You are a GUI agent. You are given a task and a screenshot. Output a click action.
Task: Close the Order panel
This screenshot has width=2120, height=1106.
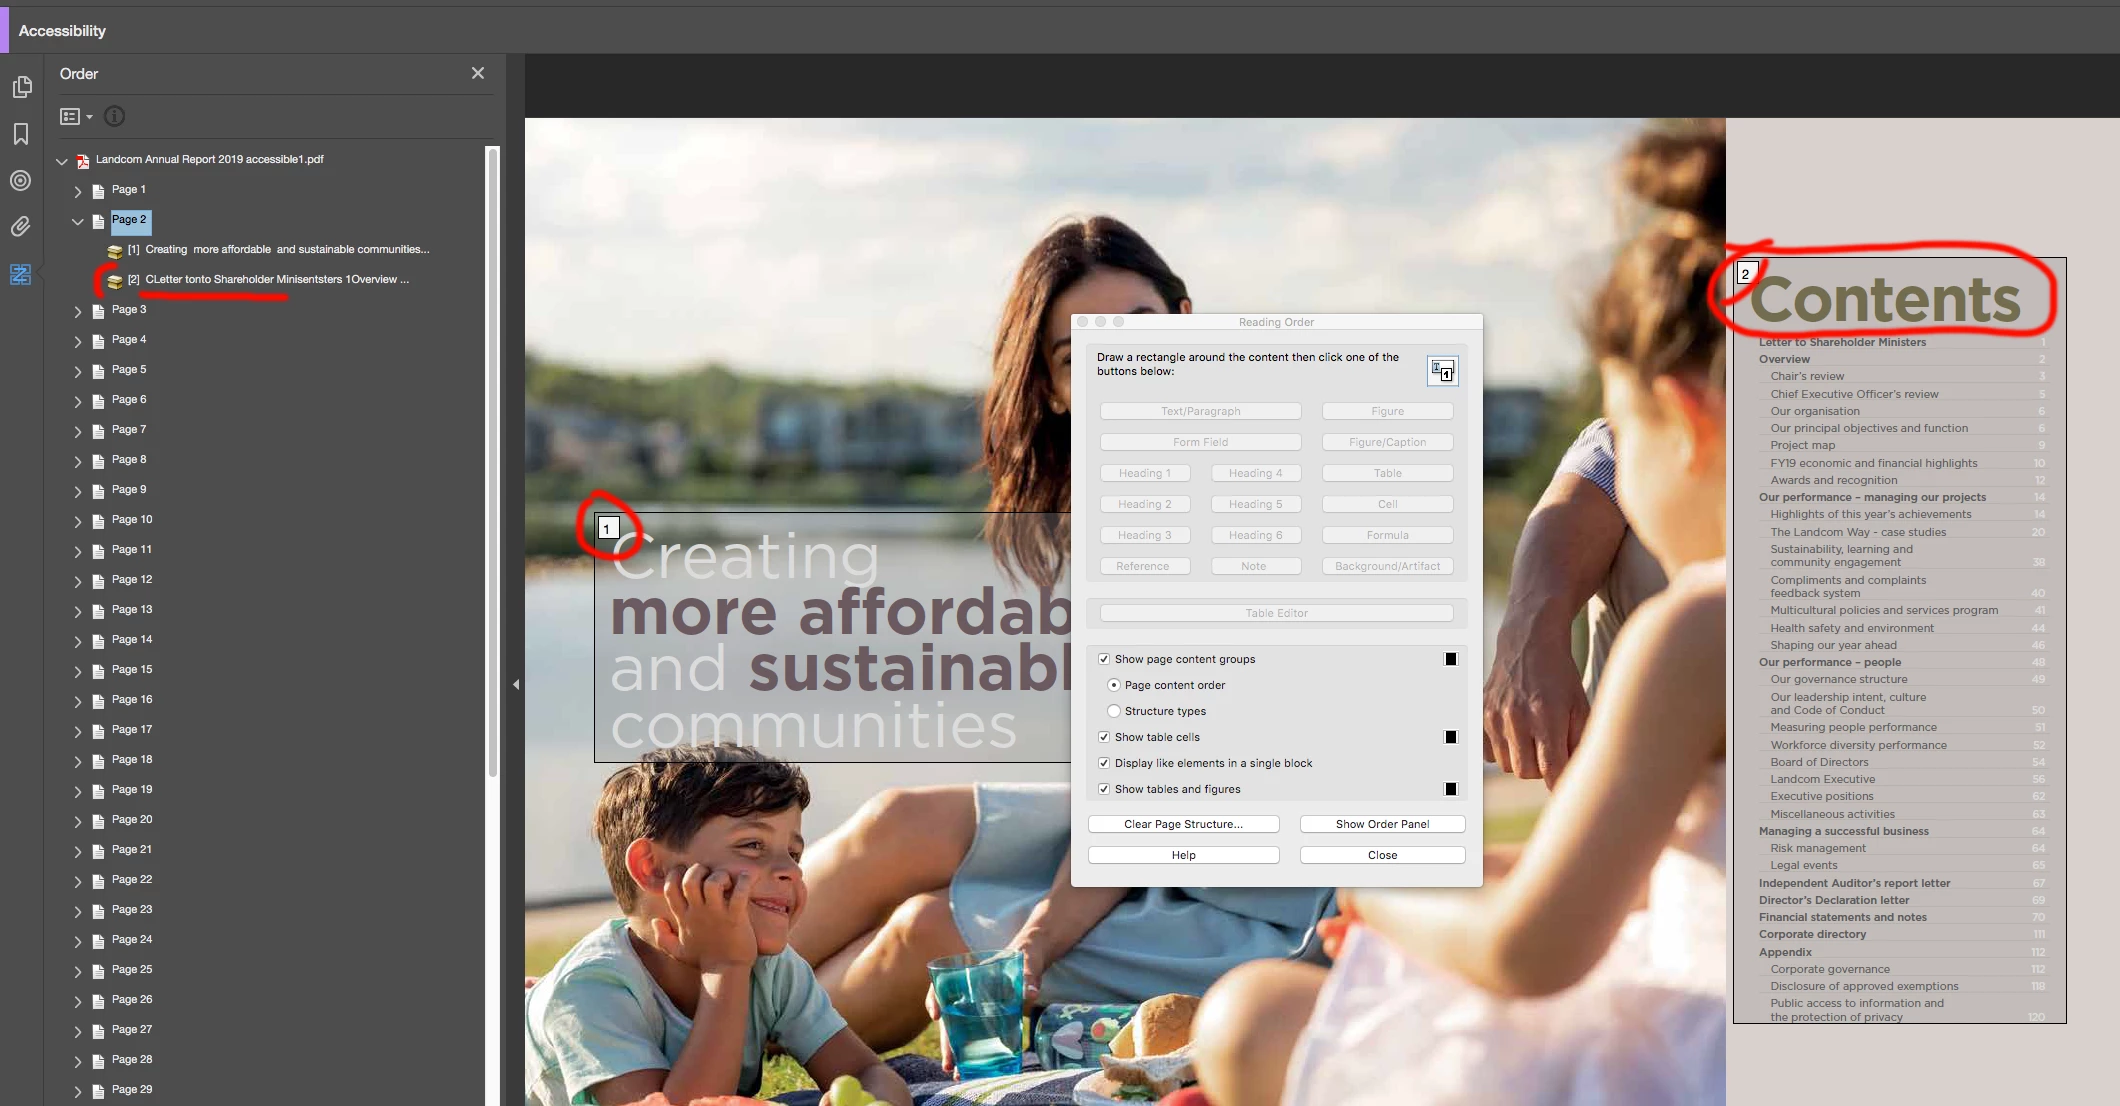tap(478, 73)
